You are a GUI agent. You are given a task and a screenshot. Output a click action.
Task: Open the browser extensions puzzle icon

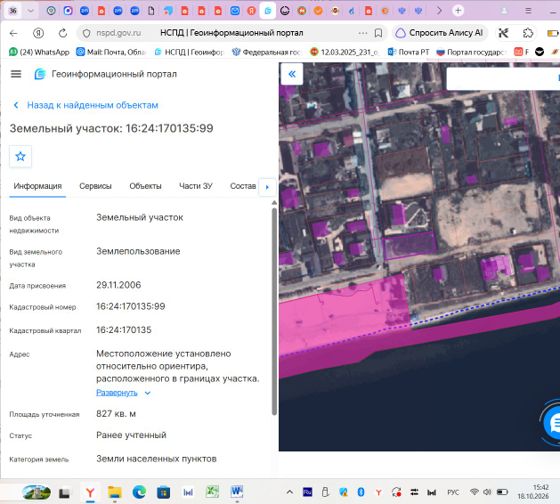pyautogui.click(x=528, y=33)
